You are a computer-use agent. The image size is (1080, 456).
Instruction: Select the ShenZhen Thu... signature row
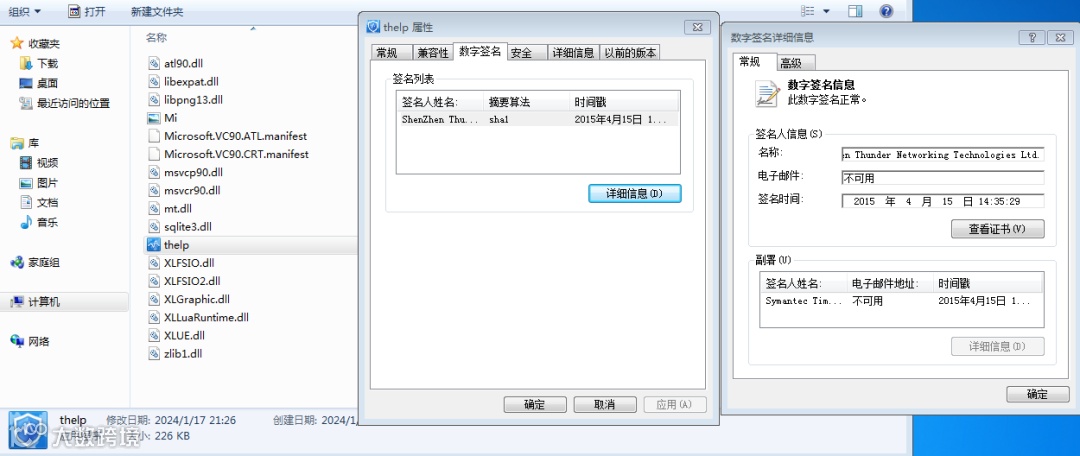pyautogui.click(x=538, y=119)
